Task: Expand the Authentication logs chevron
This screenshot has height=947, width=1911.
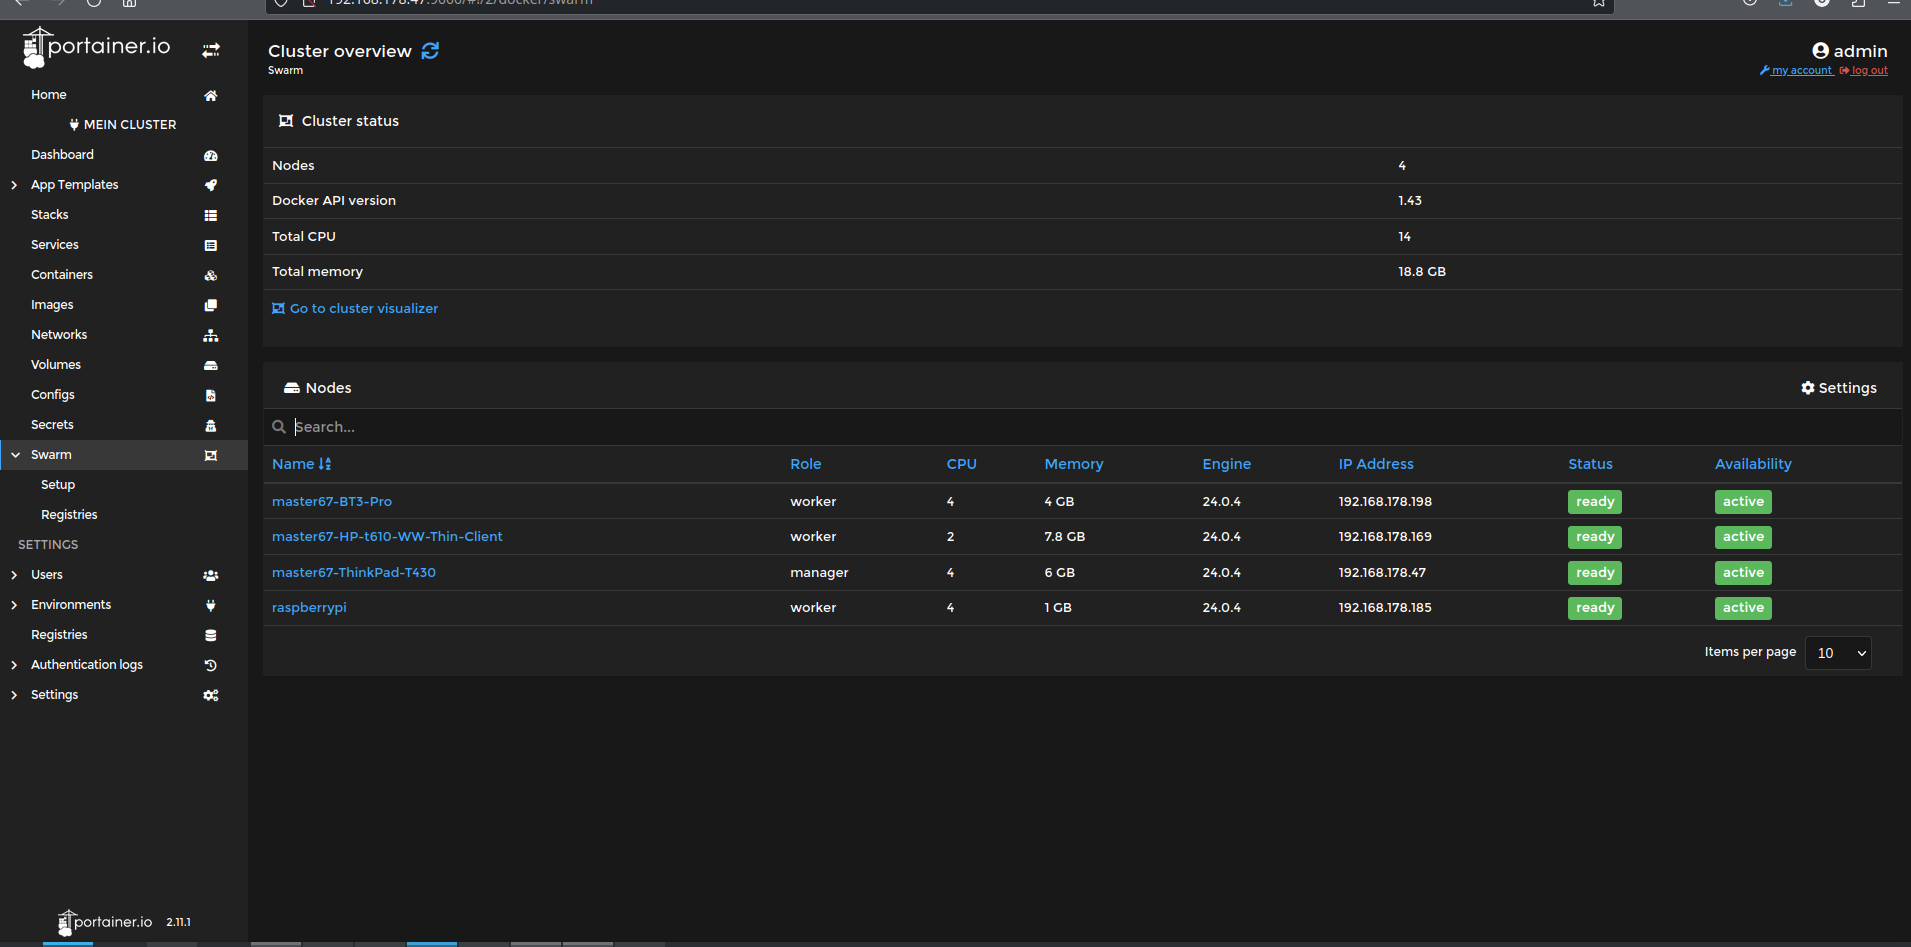Action: point(14,665)
